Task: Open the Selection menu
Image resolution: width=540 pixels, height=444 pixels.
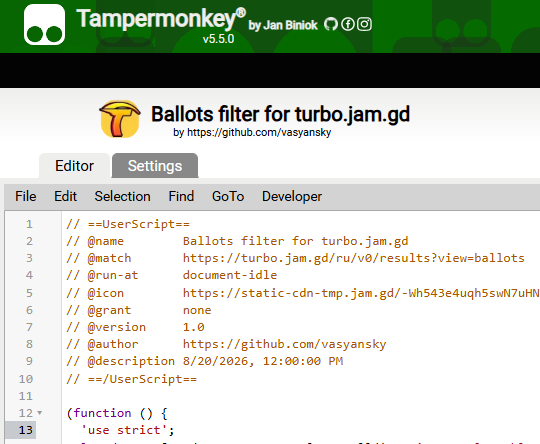Action: tap(123, 196)
